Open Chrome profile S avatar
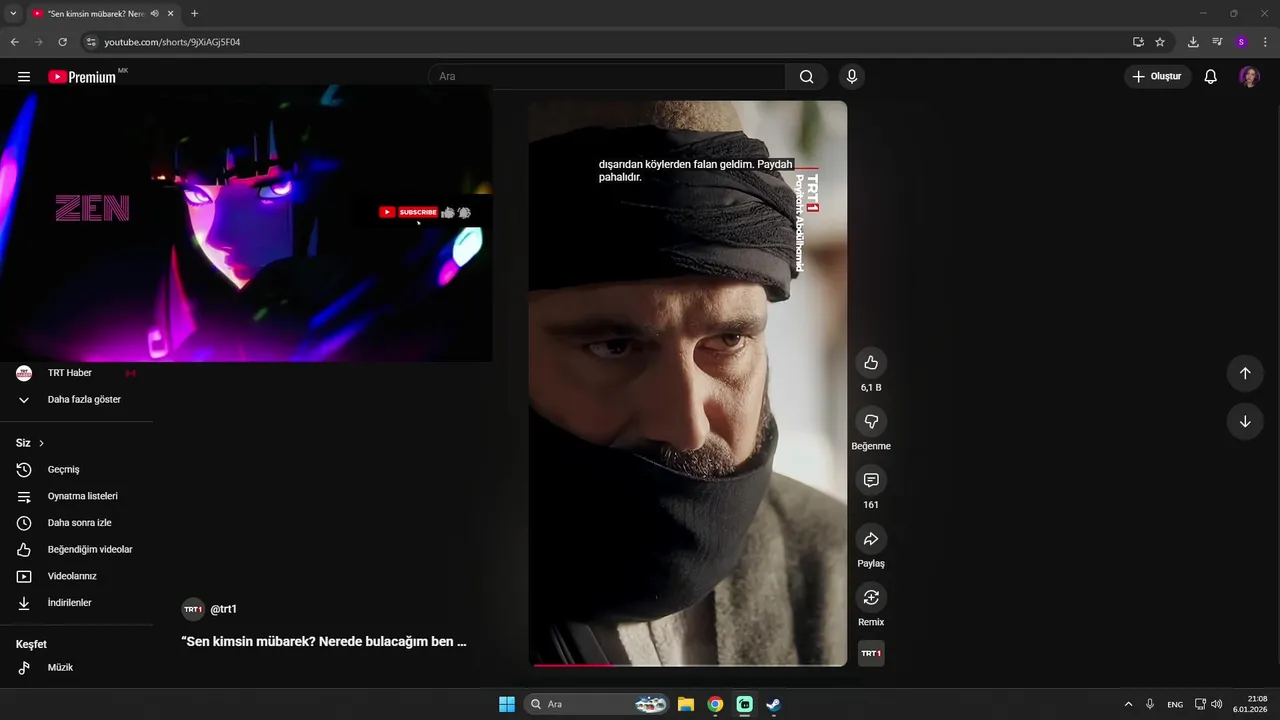Screen dimensions: 1280x720 (x=1241, y=42)
